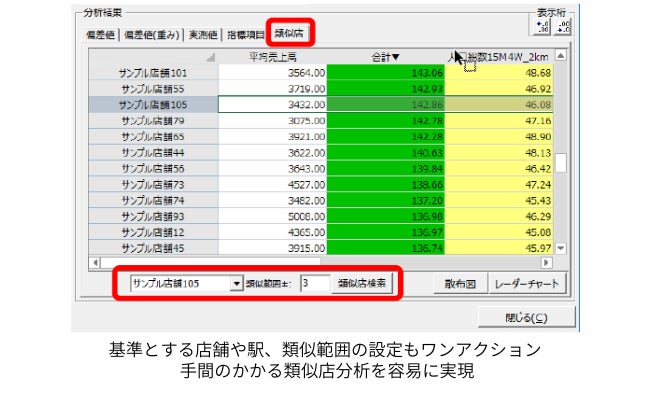The height and width of the screenshot is (400, 650).
Task: Select row サンプル店舗12
Action: 153,233
